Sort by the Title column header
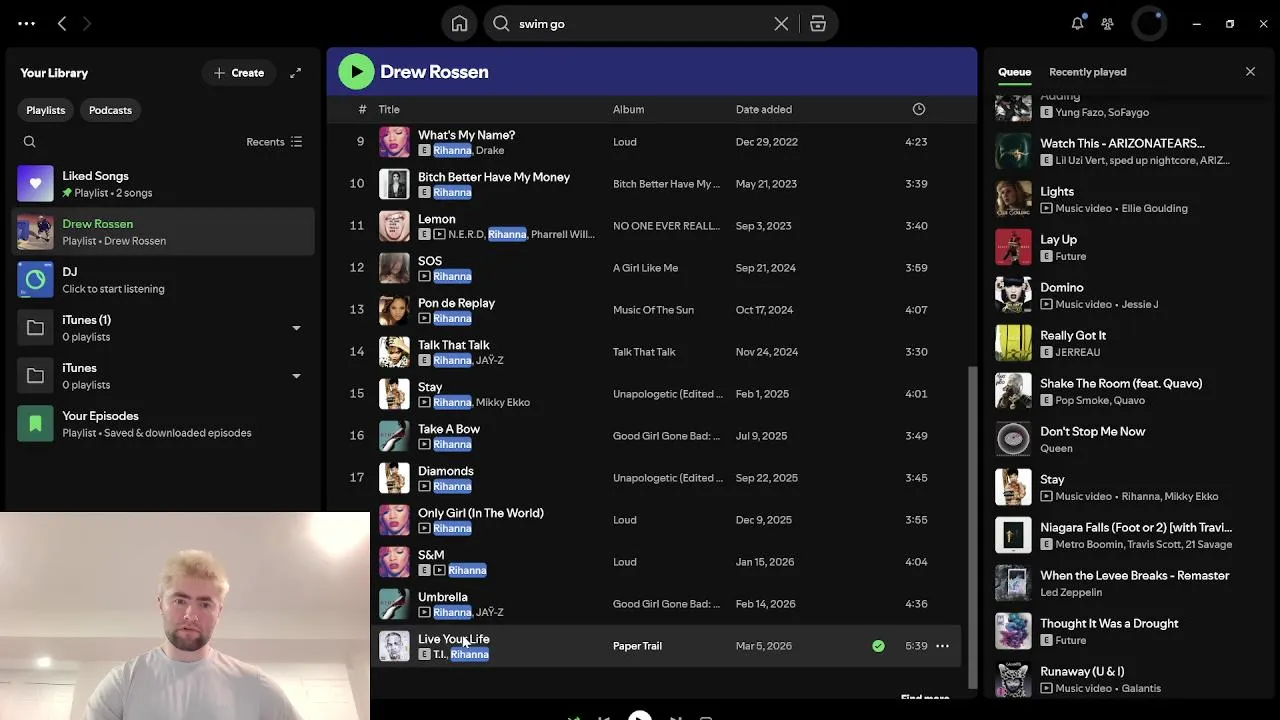Viewport: 1280px width, 720px height. pos(389,109)
